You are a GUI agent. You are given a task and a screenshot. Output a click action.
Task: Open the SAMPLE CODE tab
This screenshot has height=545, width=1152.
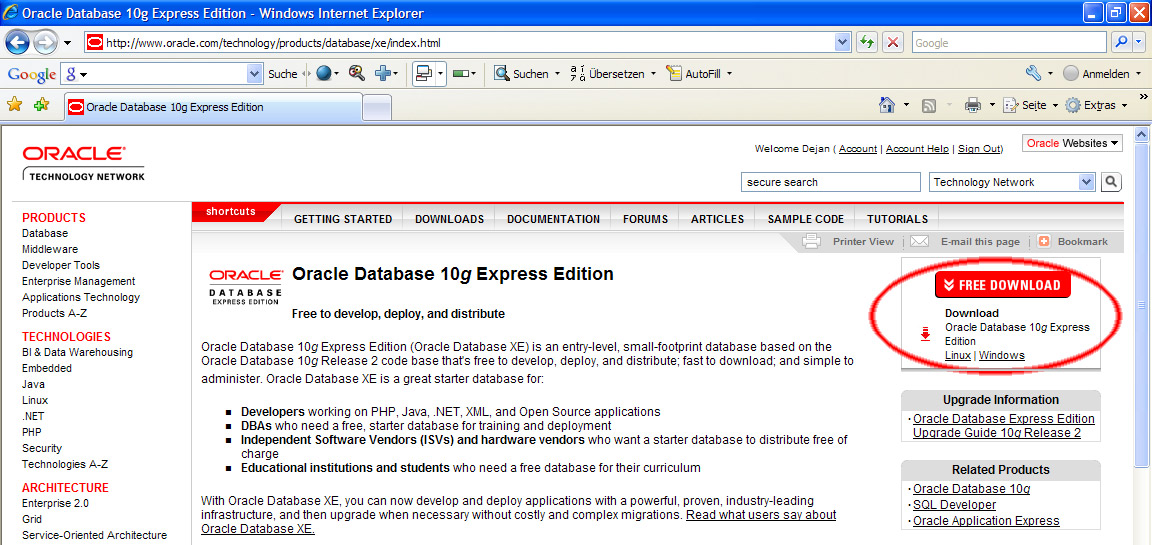tap(805, 219)
